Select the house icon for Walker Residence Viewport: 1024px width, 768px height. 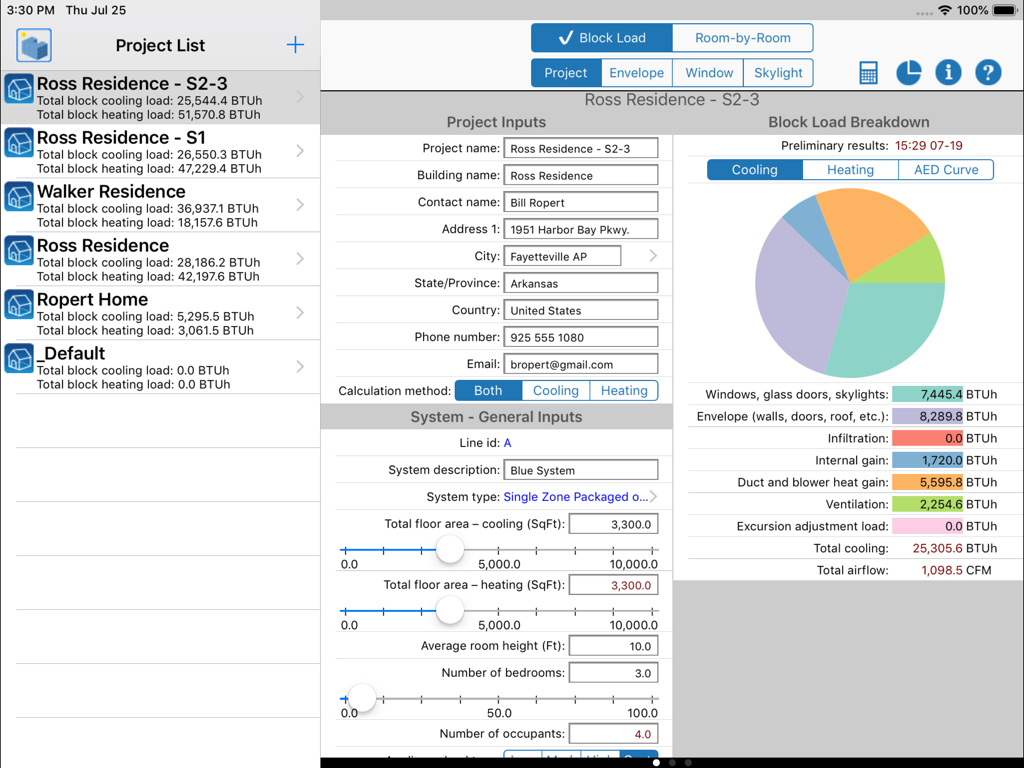[18, 198]
